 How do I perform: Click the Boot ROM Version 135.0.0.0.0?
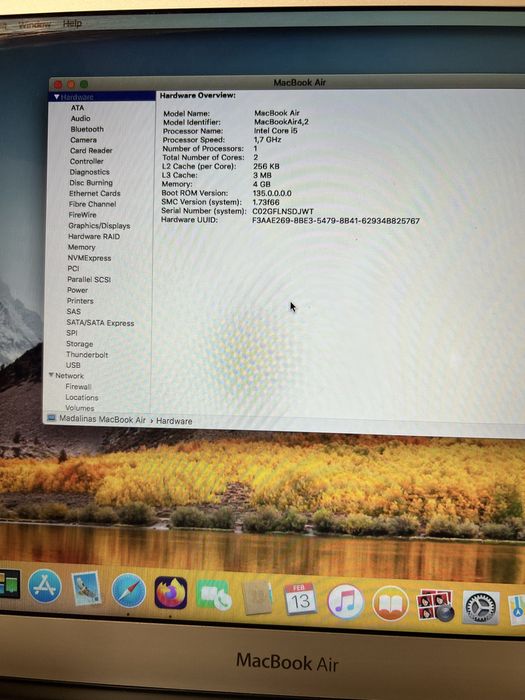tap(272, 193)
